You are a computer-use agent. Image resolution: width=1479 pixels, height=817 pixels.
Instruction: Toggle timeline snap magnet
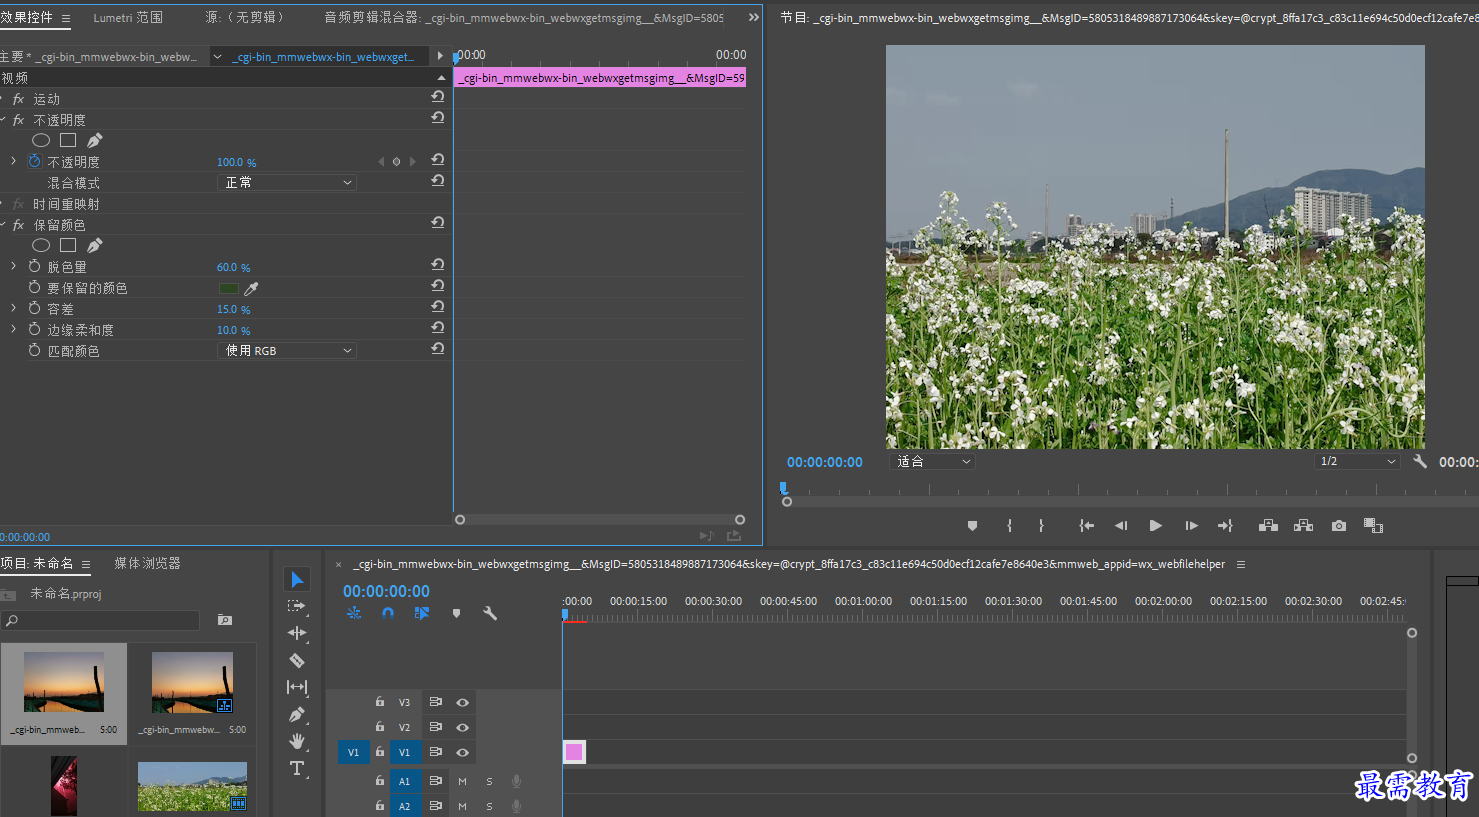click(388, 613)
